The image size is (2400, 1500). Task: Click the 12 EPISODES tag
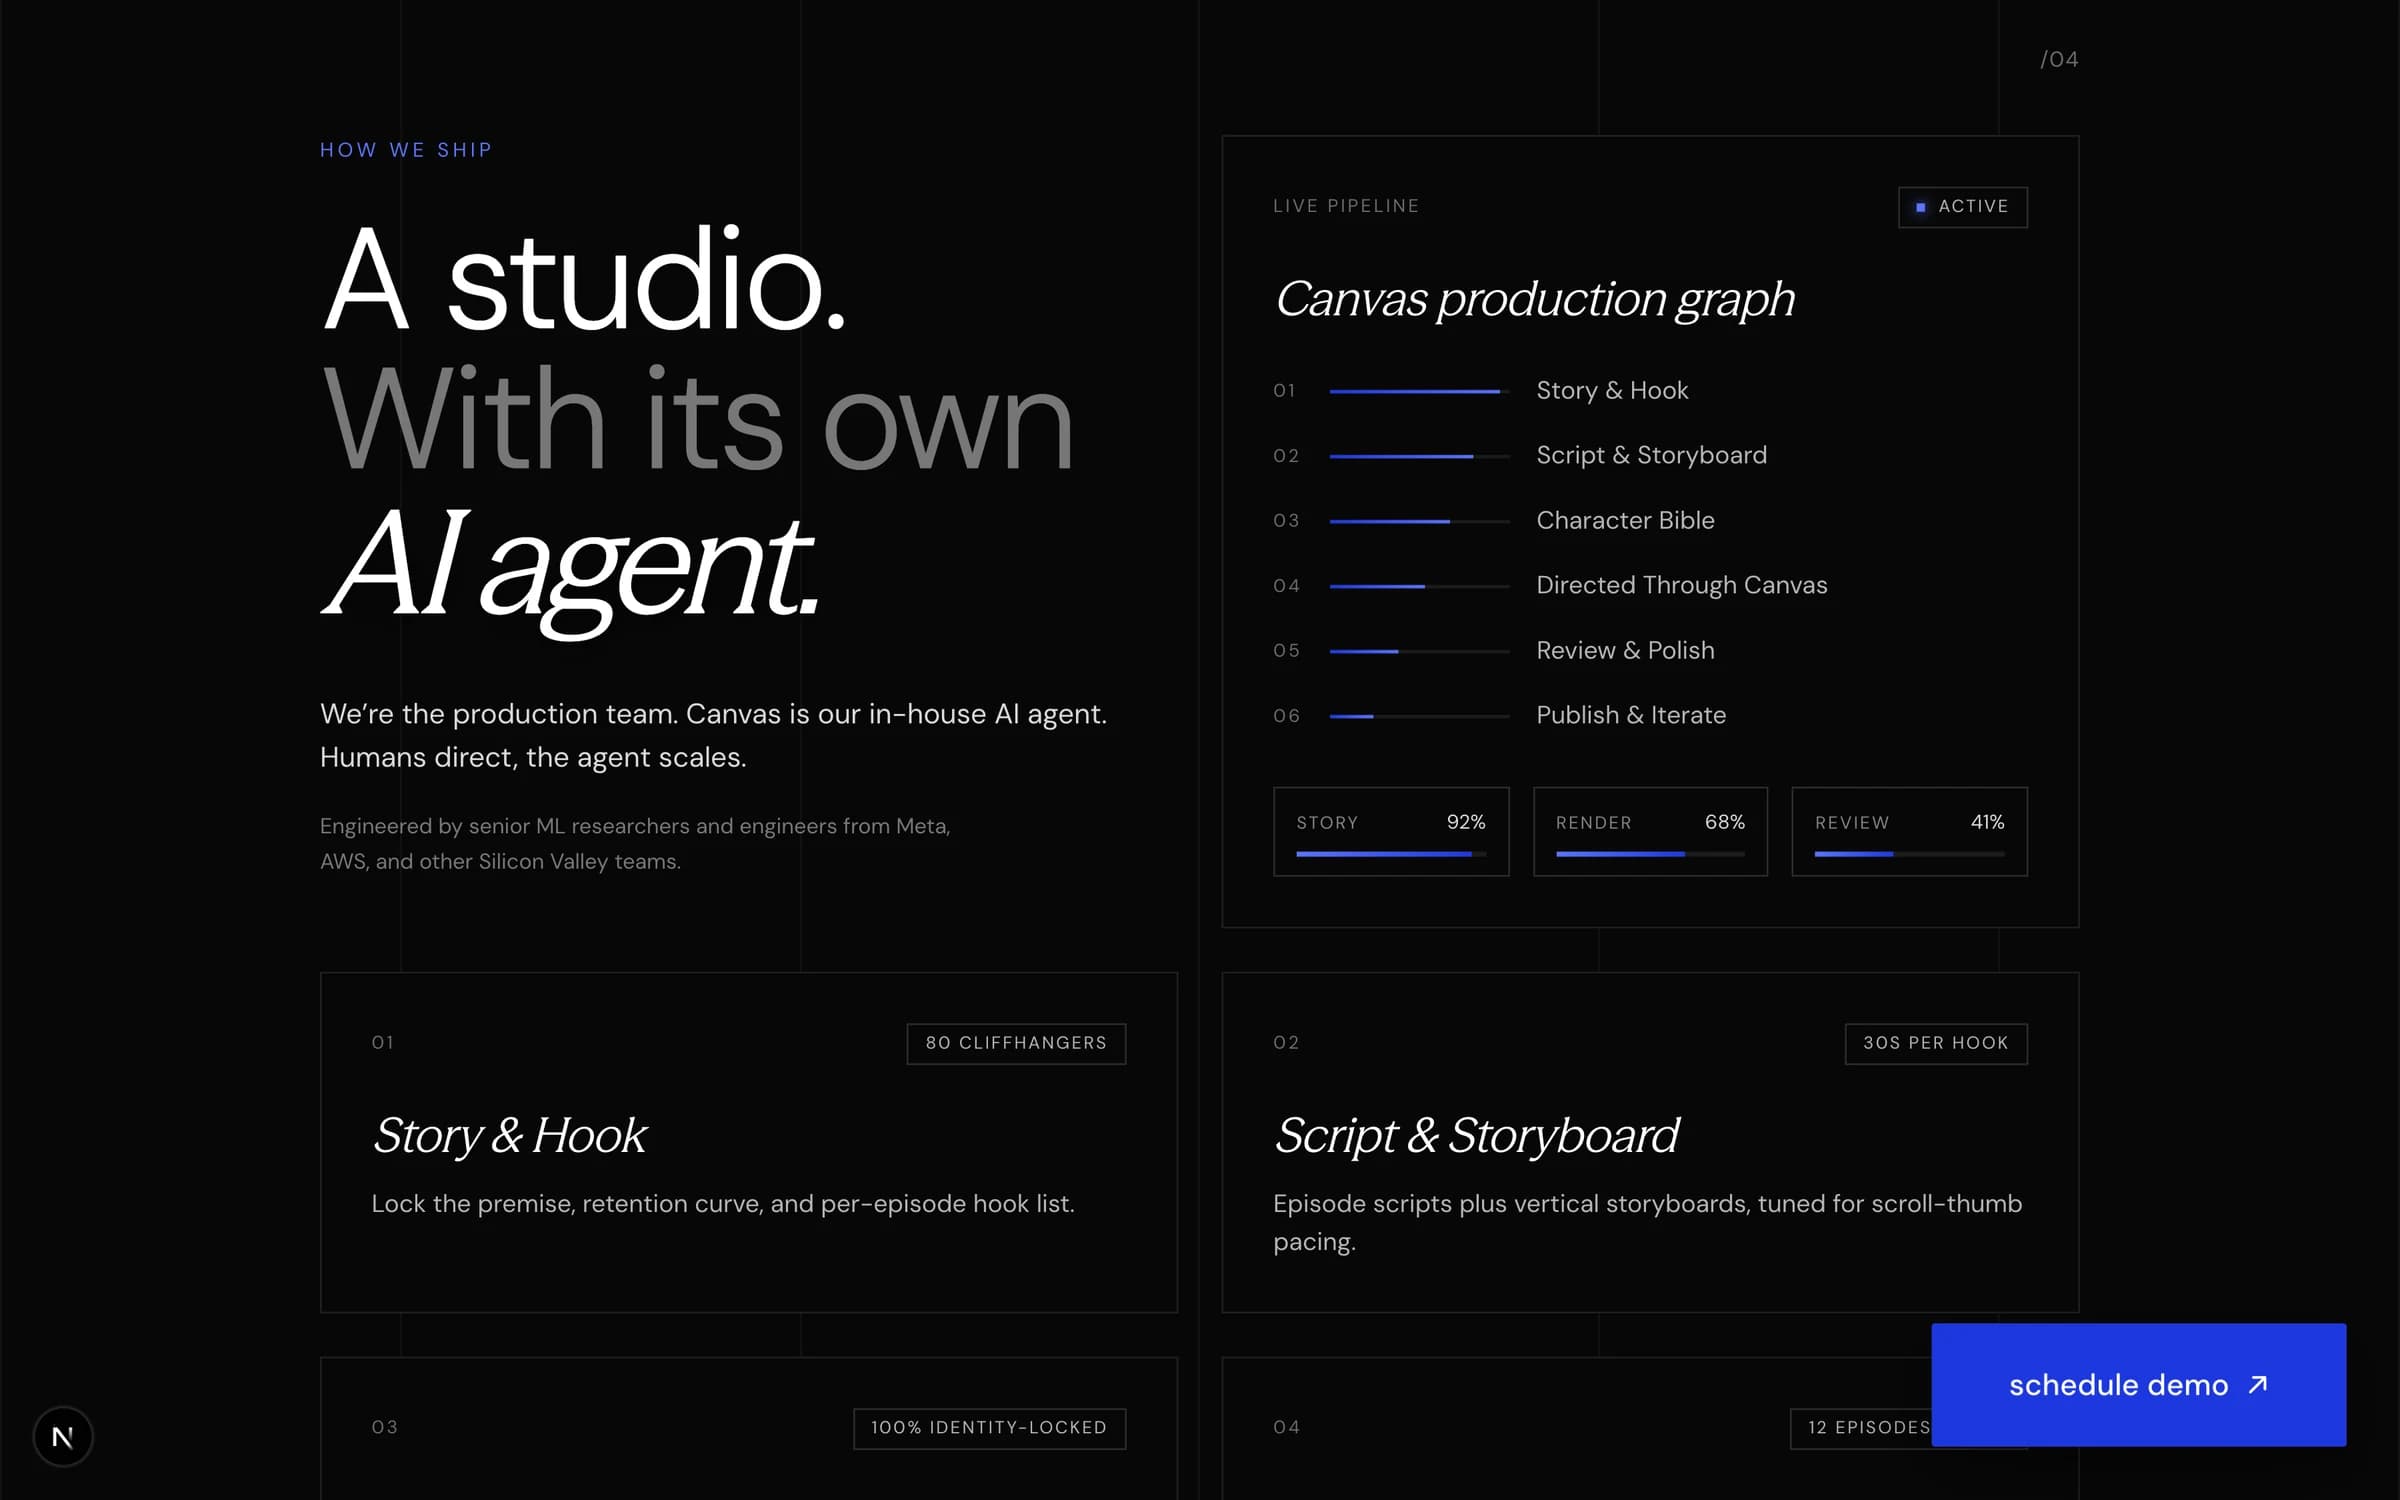1861,1428
